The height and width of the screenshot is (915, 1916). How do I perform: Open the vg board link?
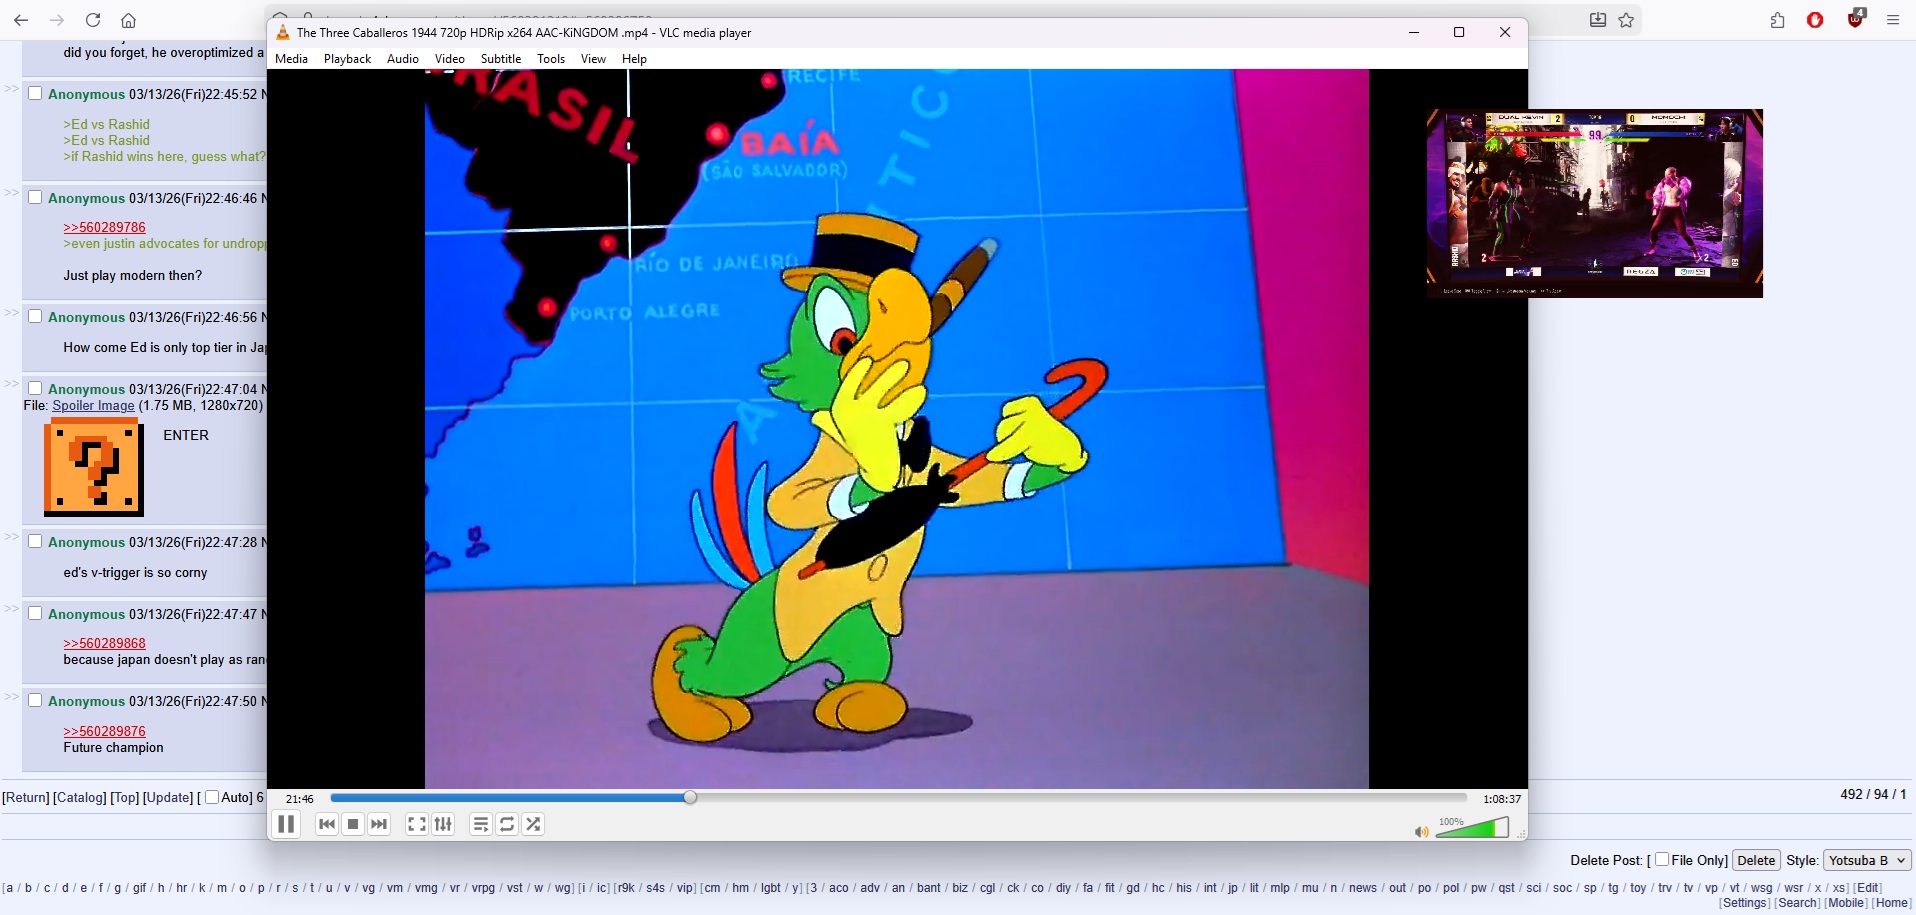pyautogui.click(x=369, y=887)
